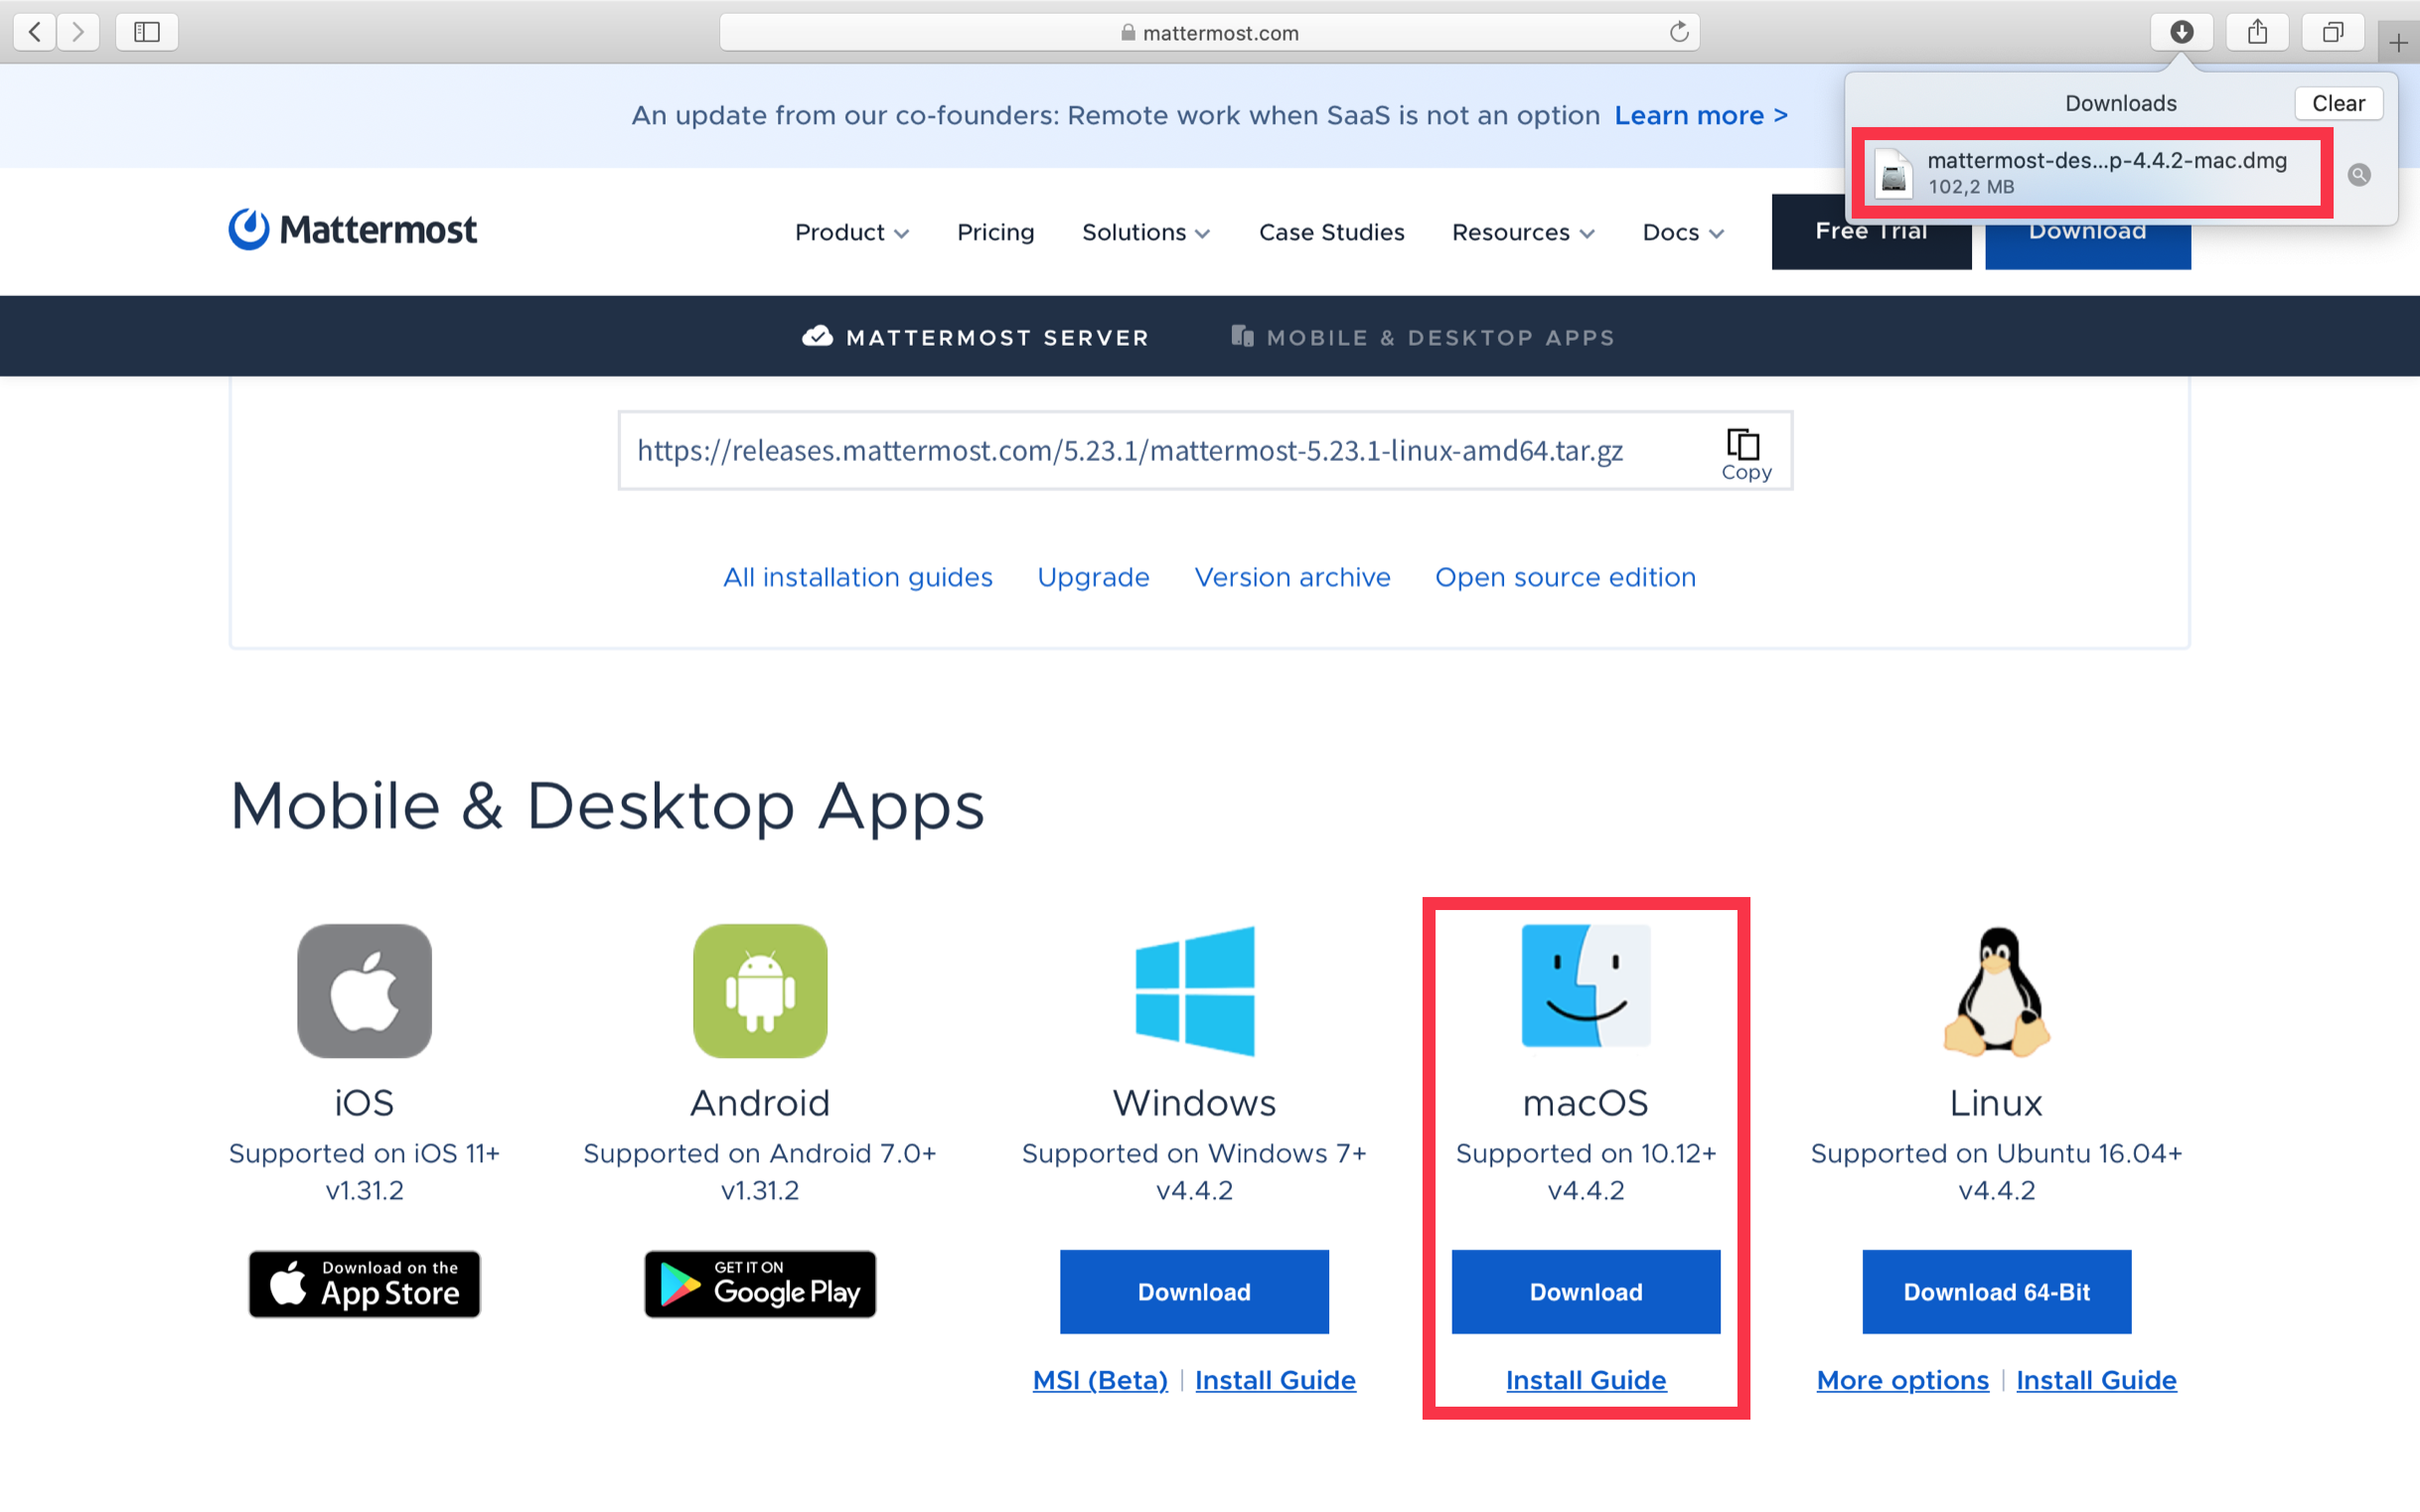Viewport: 2420px width, 1512px height.
Task: Open new tab with plus button
Action: (x=2398, y=42)
